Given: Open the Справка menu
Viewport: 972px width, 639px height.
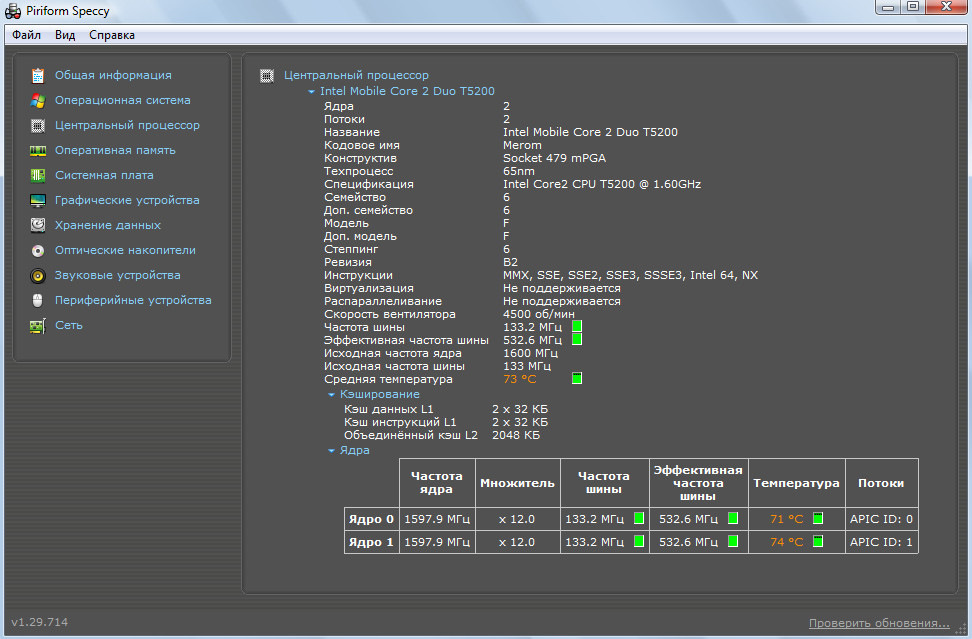Looking at the screenshot, I should tap(112, 35).
